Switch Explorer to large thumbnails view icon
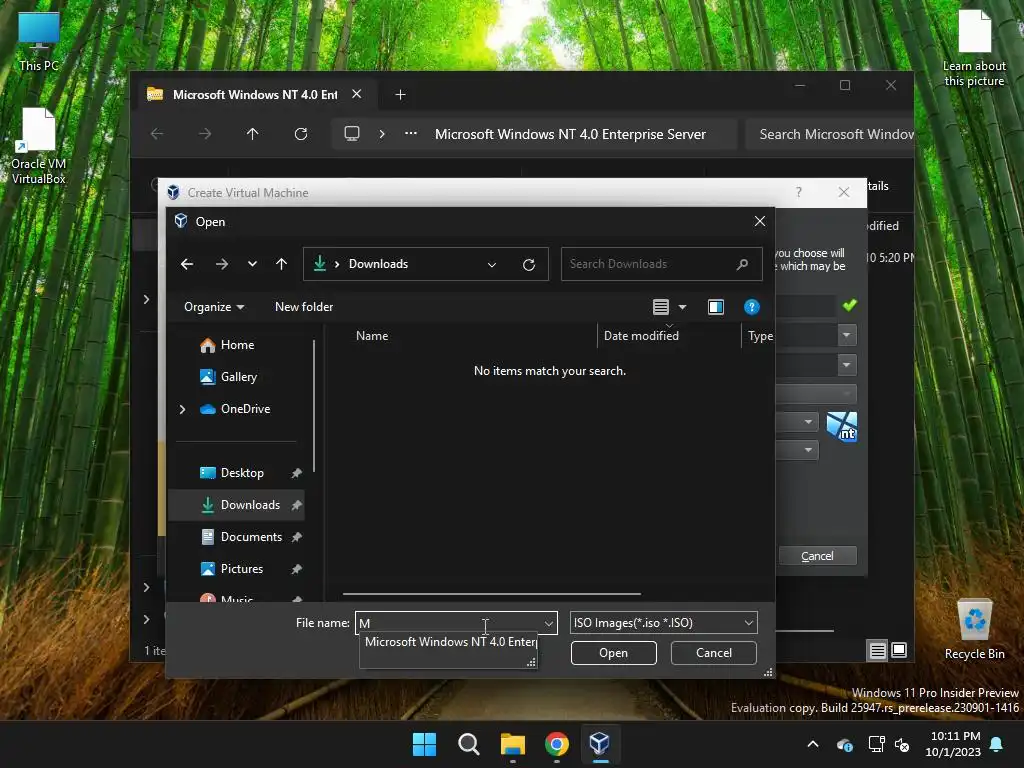The width and height of the screenshot is (1024, 768). pyautogui.click(x=899, y=650)
